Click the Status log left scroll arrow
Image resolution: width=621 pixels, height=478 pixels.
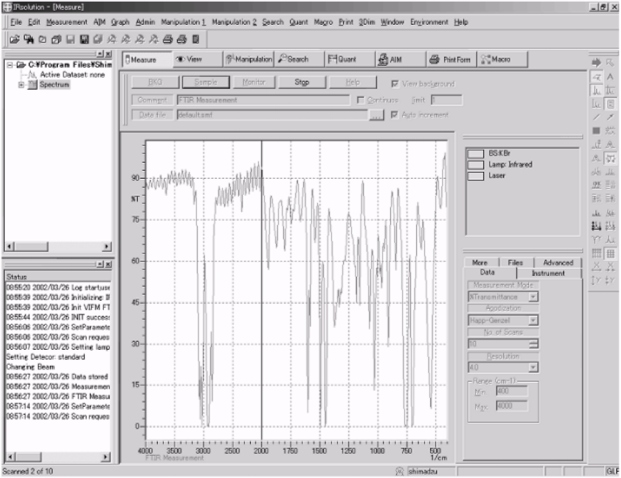(11, 457)
